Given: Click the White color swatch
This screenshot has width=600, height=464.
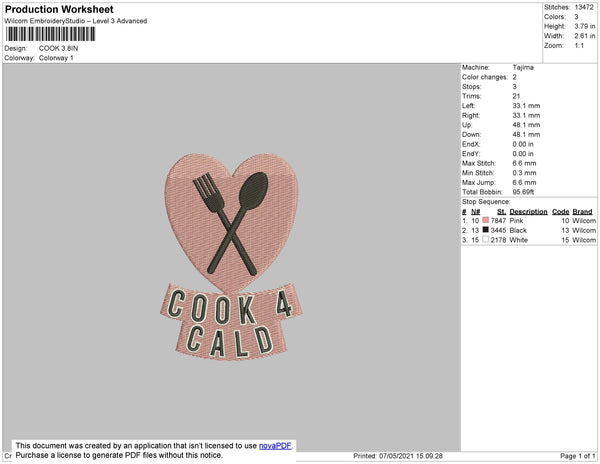Looking at the screenshot, I should [x=486, y=239].
